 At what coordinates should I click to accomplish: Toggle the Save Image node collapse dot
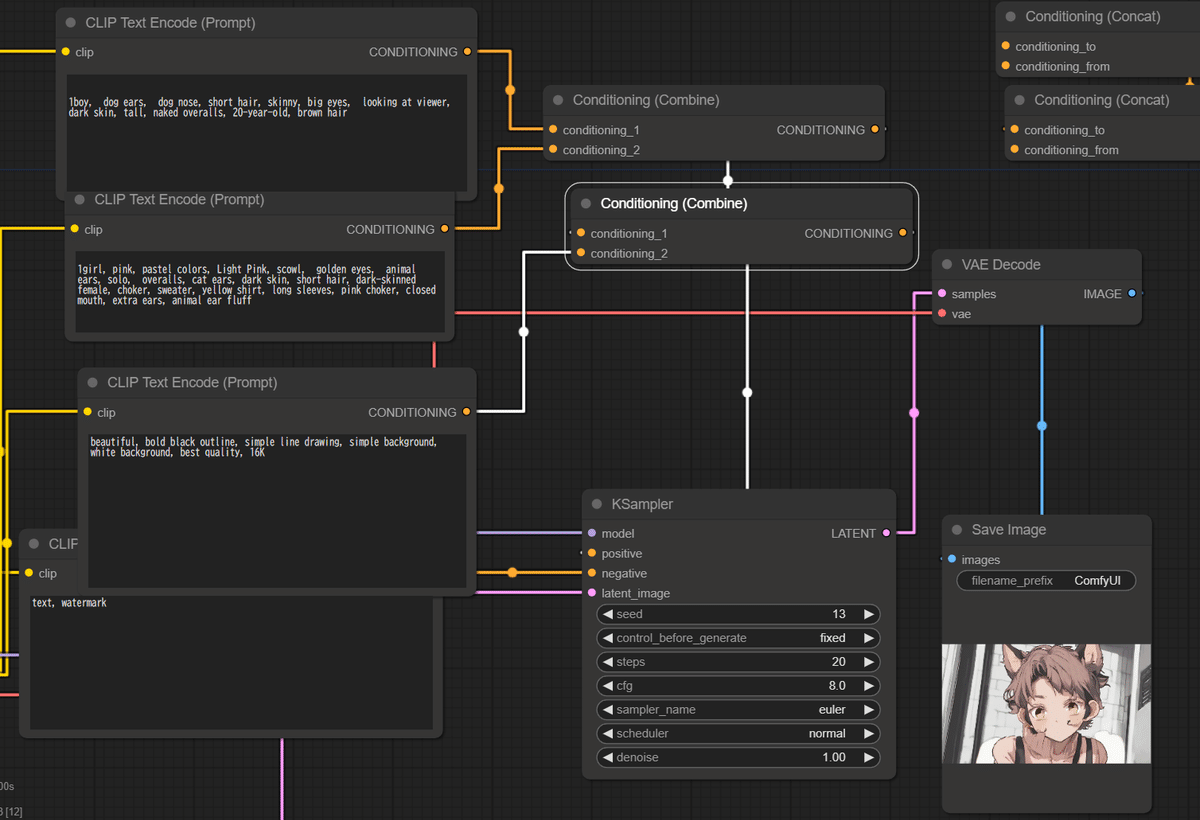(x=957, y=530)
